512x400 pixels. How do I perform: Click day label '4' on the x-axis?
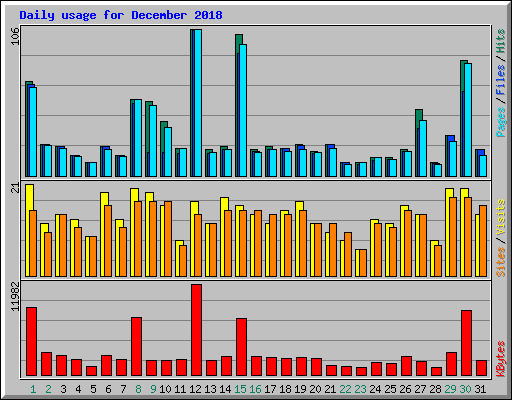coord(78,389)
